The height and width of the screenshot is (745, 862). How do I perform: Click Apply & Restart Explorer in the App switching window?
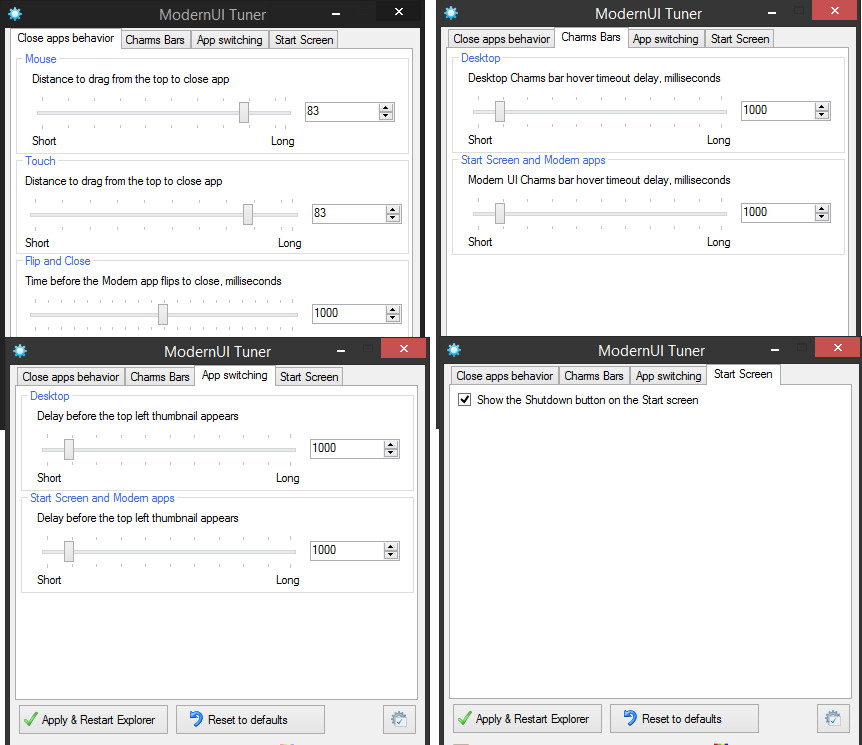[93, 719]
